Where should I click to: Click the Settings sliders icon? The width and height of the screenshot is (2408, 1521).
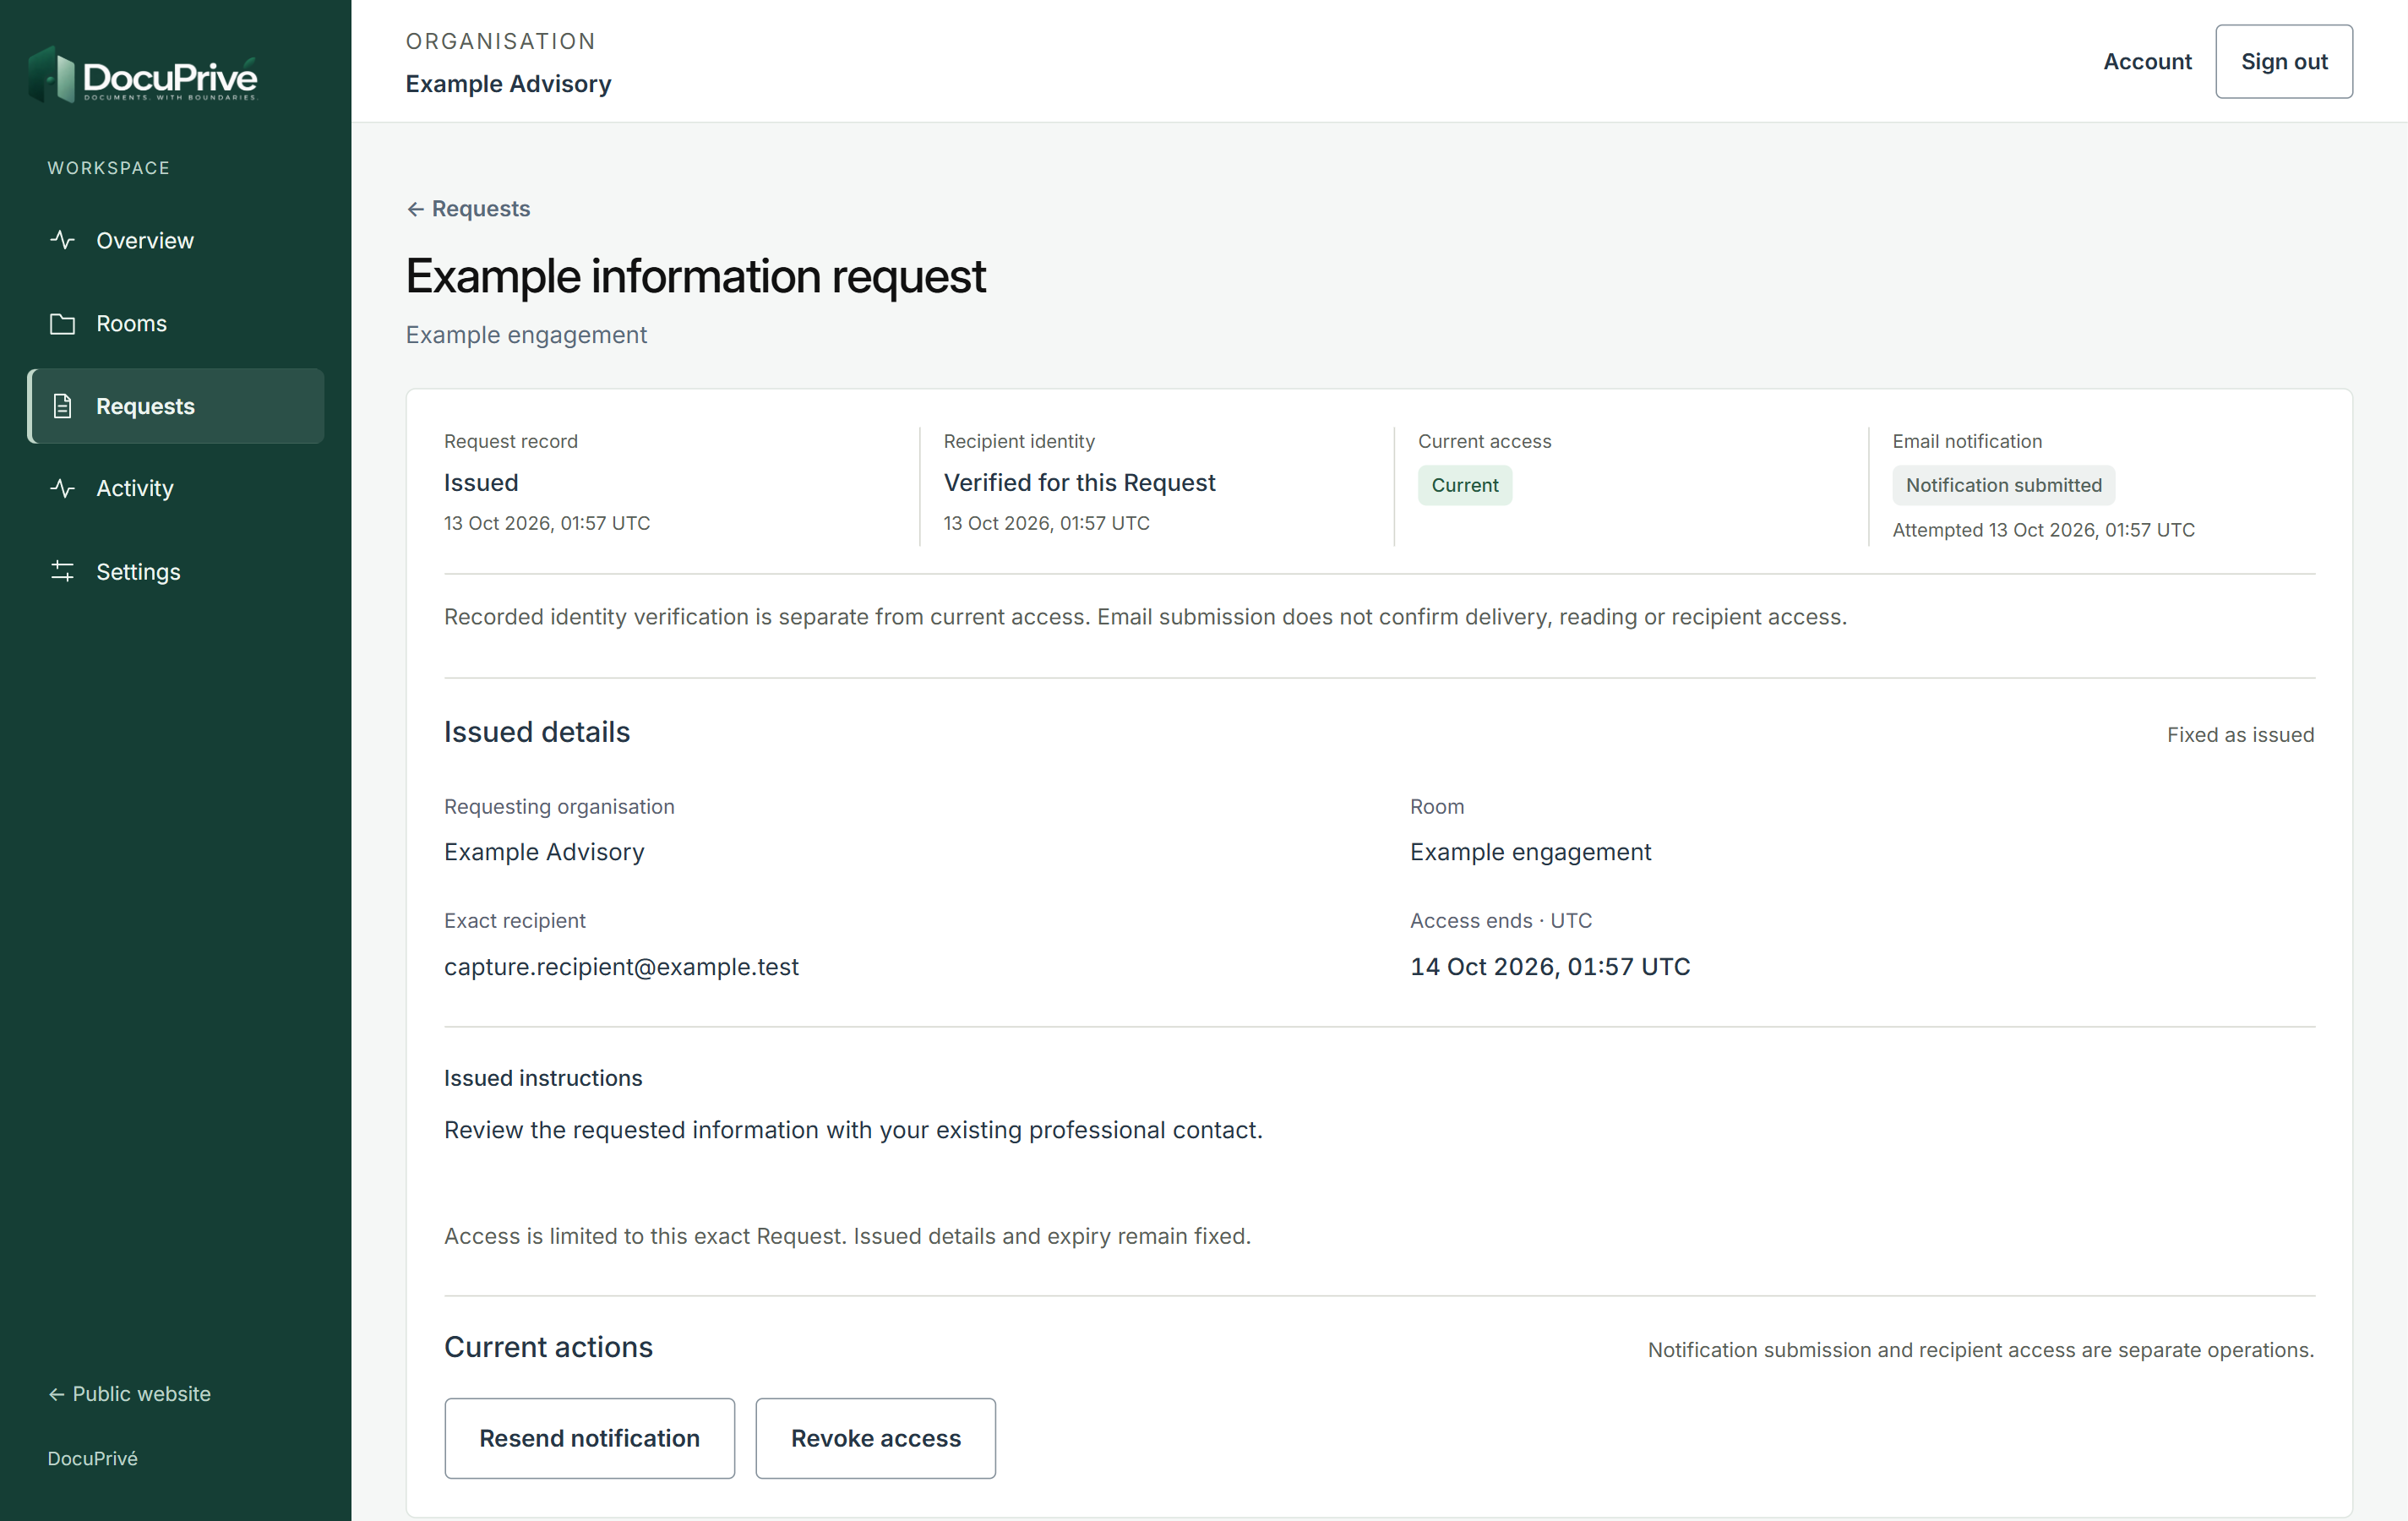62,571
